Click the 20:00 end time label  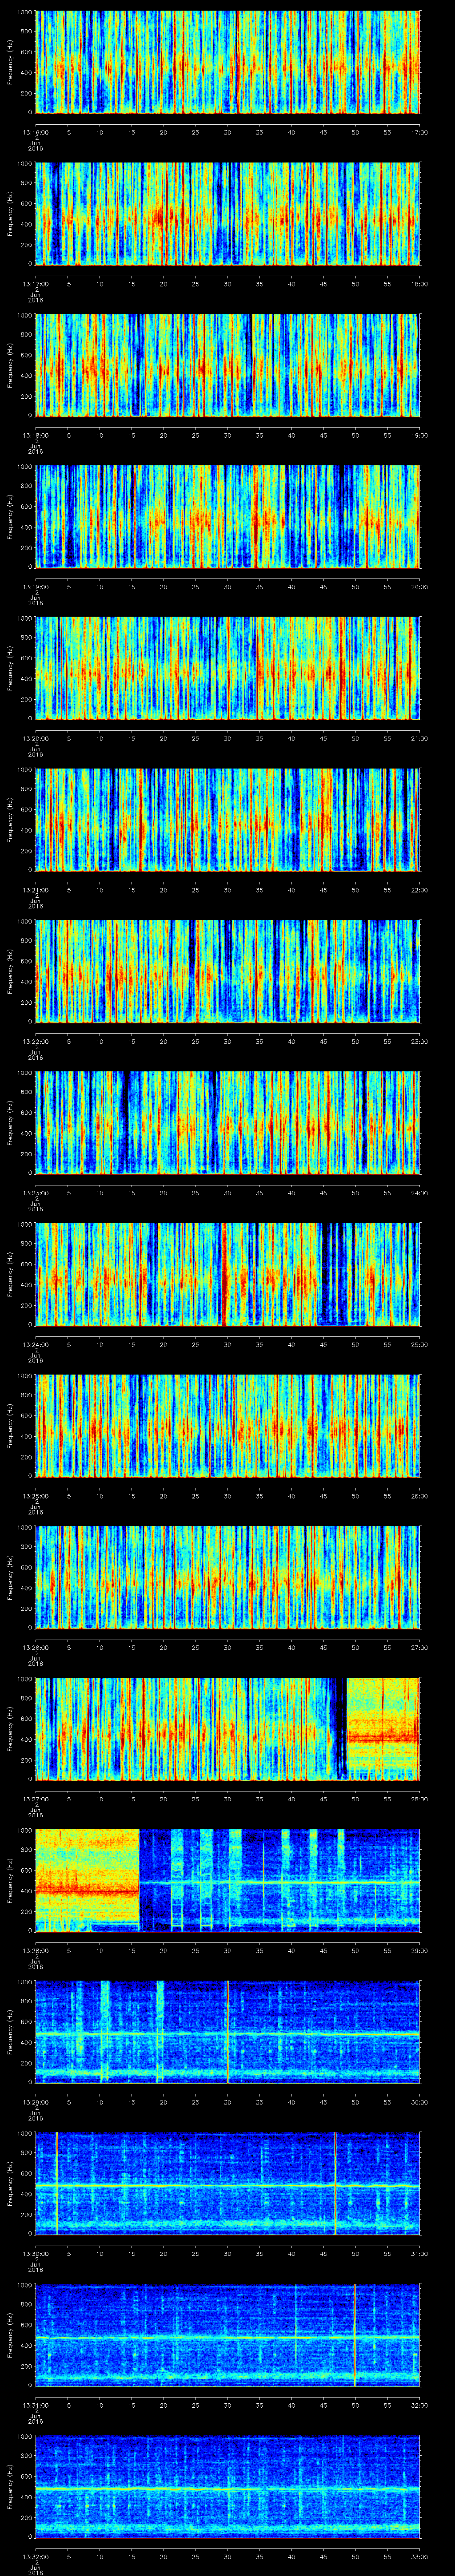[420, 586]
